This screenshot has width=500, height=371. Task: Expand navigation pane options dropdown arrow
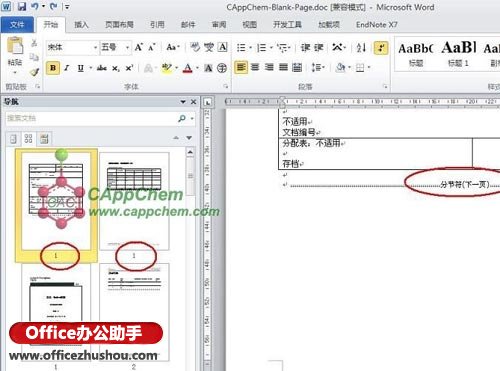(183, 102)
